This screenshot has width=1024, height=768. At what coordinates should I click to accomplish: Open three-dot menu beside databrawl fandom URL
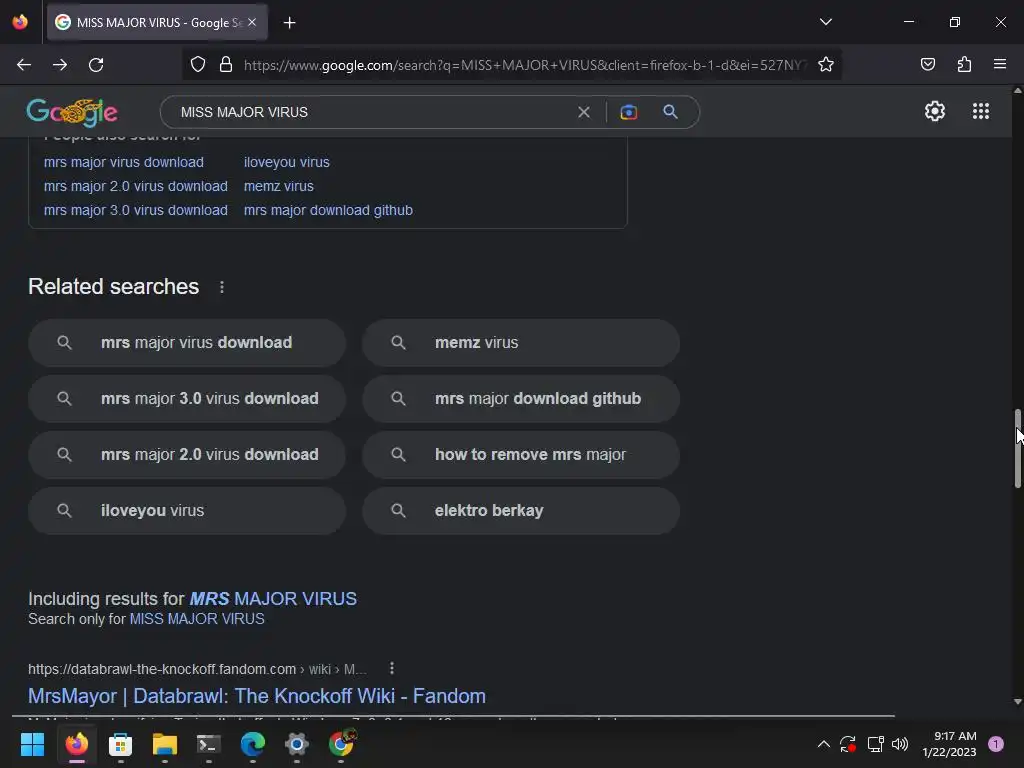pos(391,669)
